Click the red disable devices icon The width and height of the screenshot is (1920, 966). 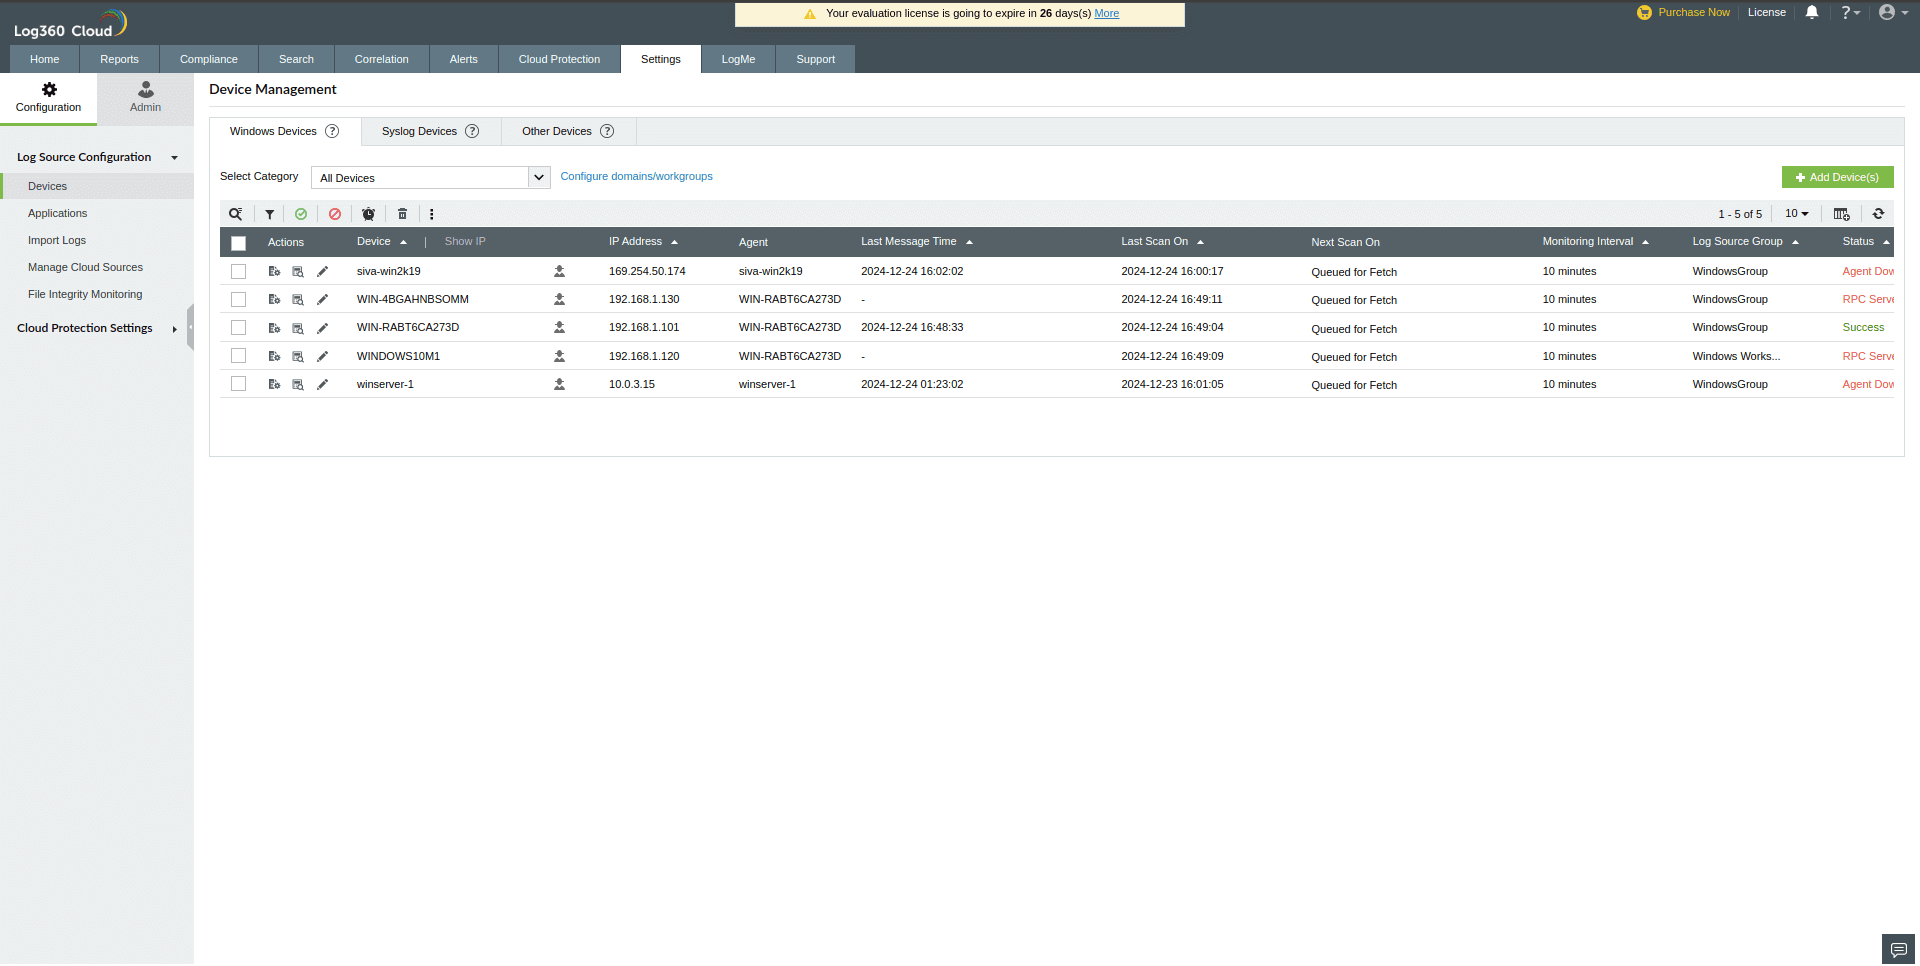pyautogui.click(x=335, y=214)
